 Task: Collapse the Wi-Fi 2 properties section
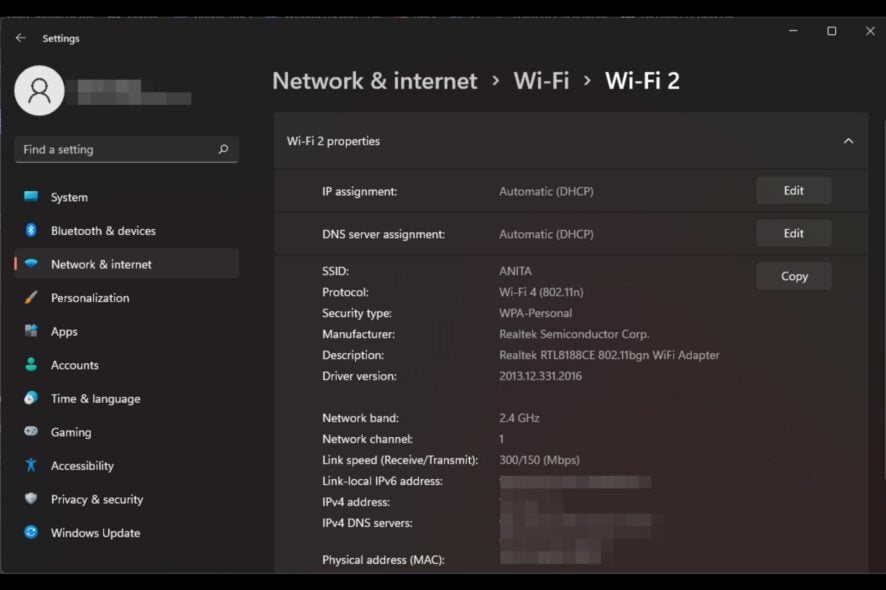tap(848, 141)
